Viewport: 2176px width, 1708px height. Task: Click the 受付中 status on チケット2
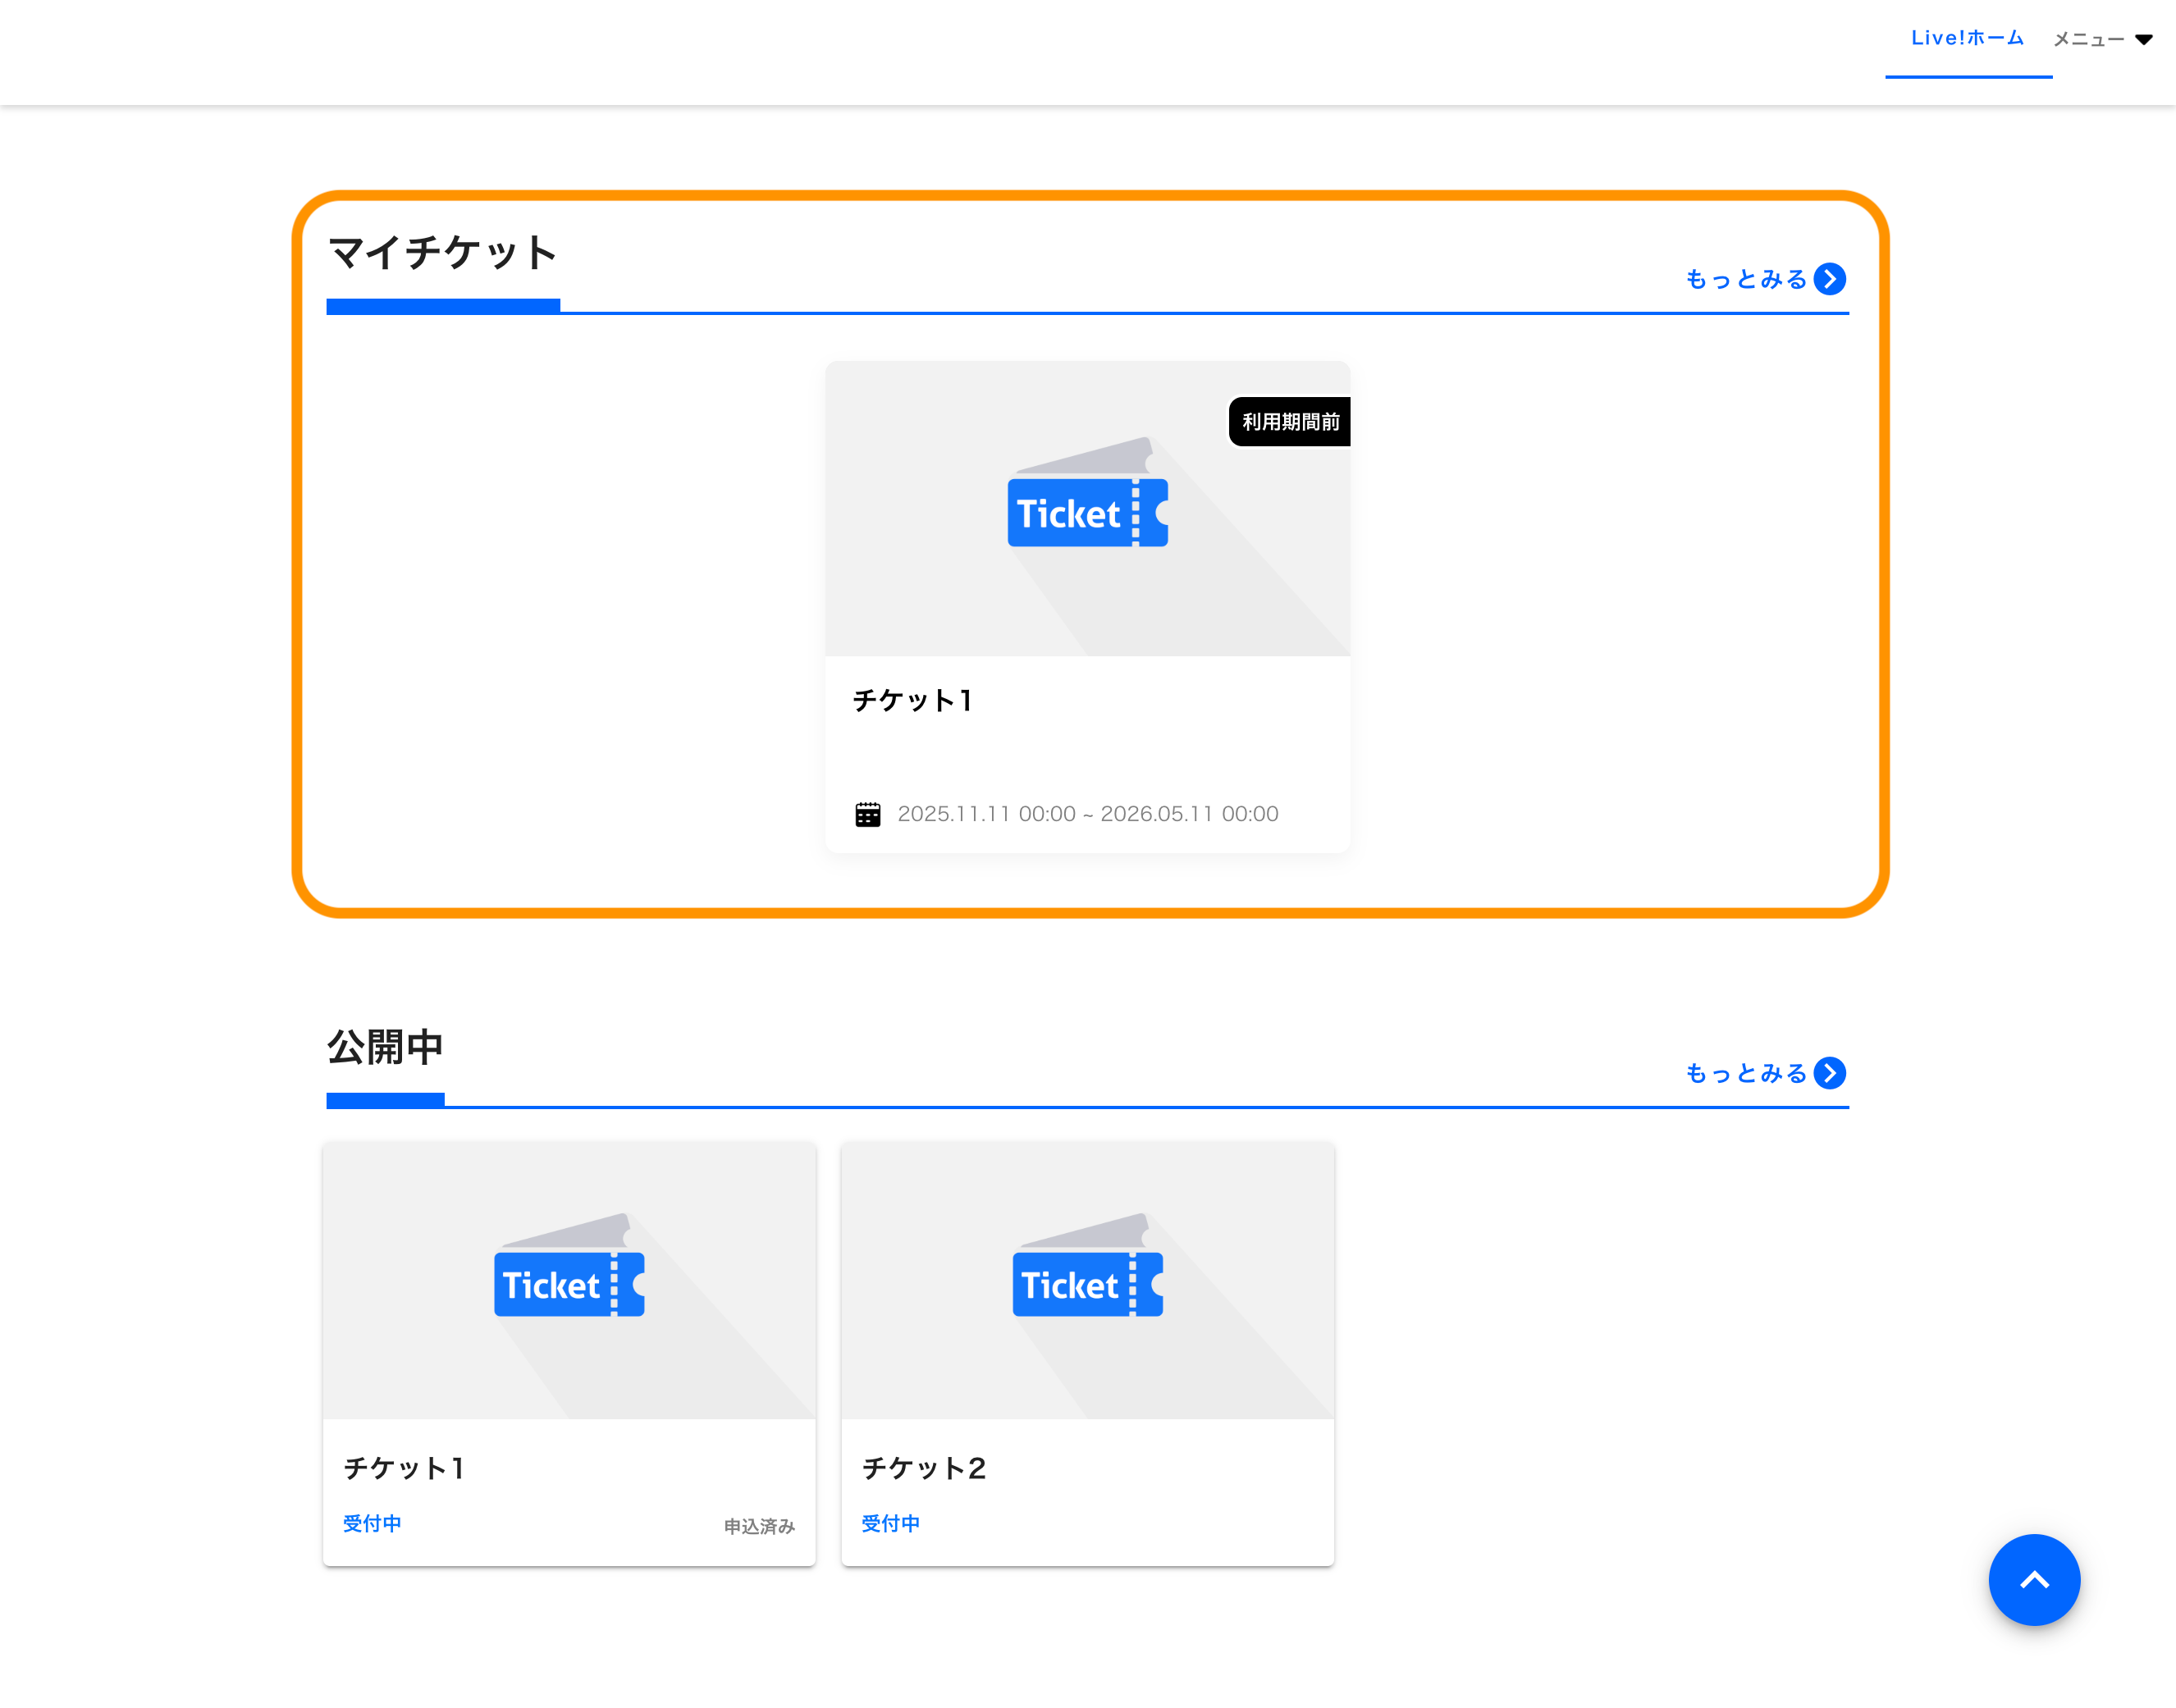890,1523
